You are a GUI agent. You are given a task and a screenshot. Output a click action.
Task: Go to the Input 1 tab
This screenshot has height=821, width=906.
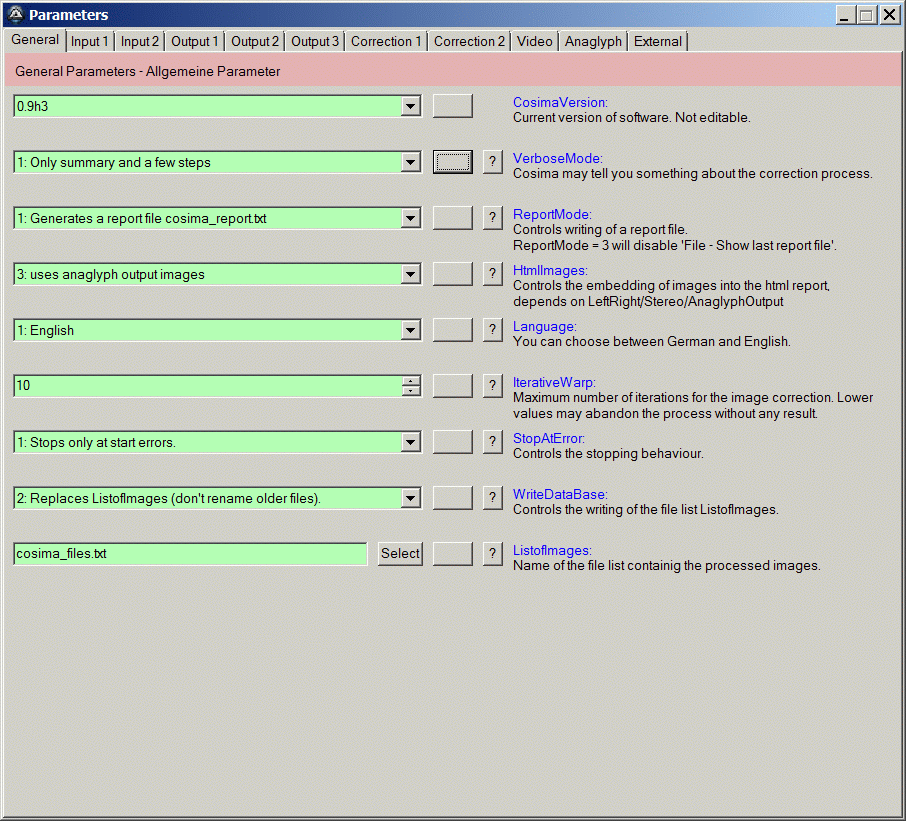point(90,41)
